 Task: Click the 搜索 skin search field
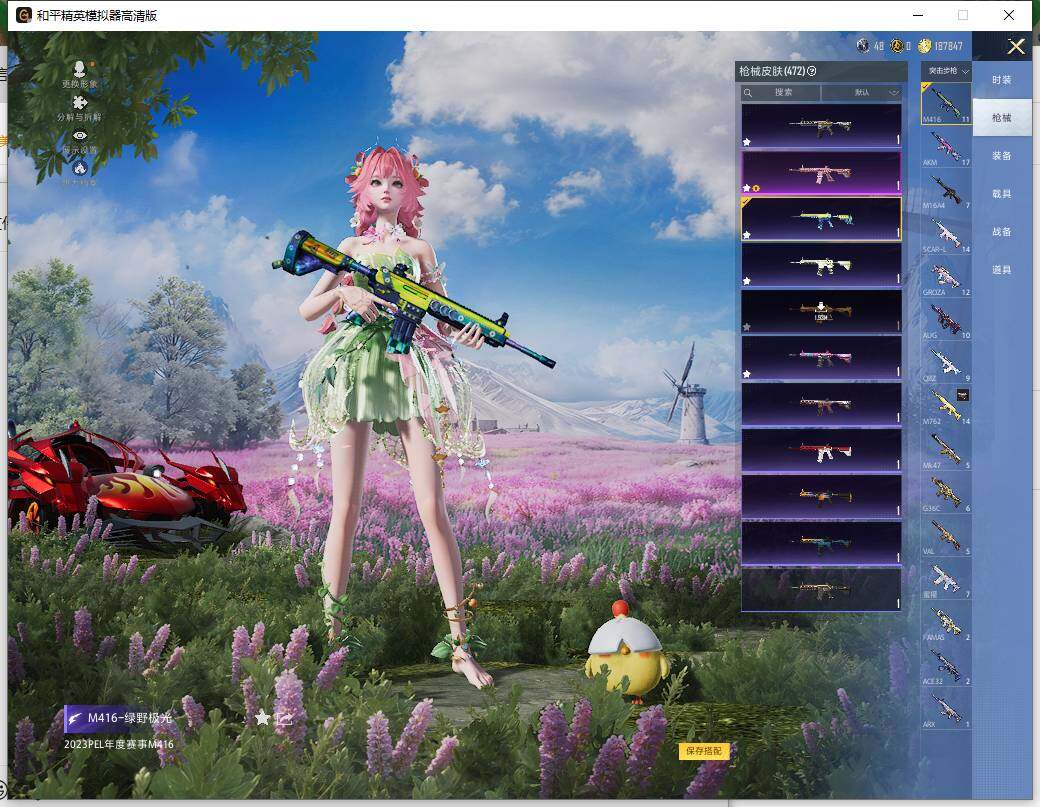(x=783, y=93)
